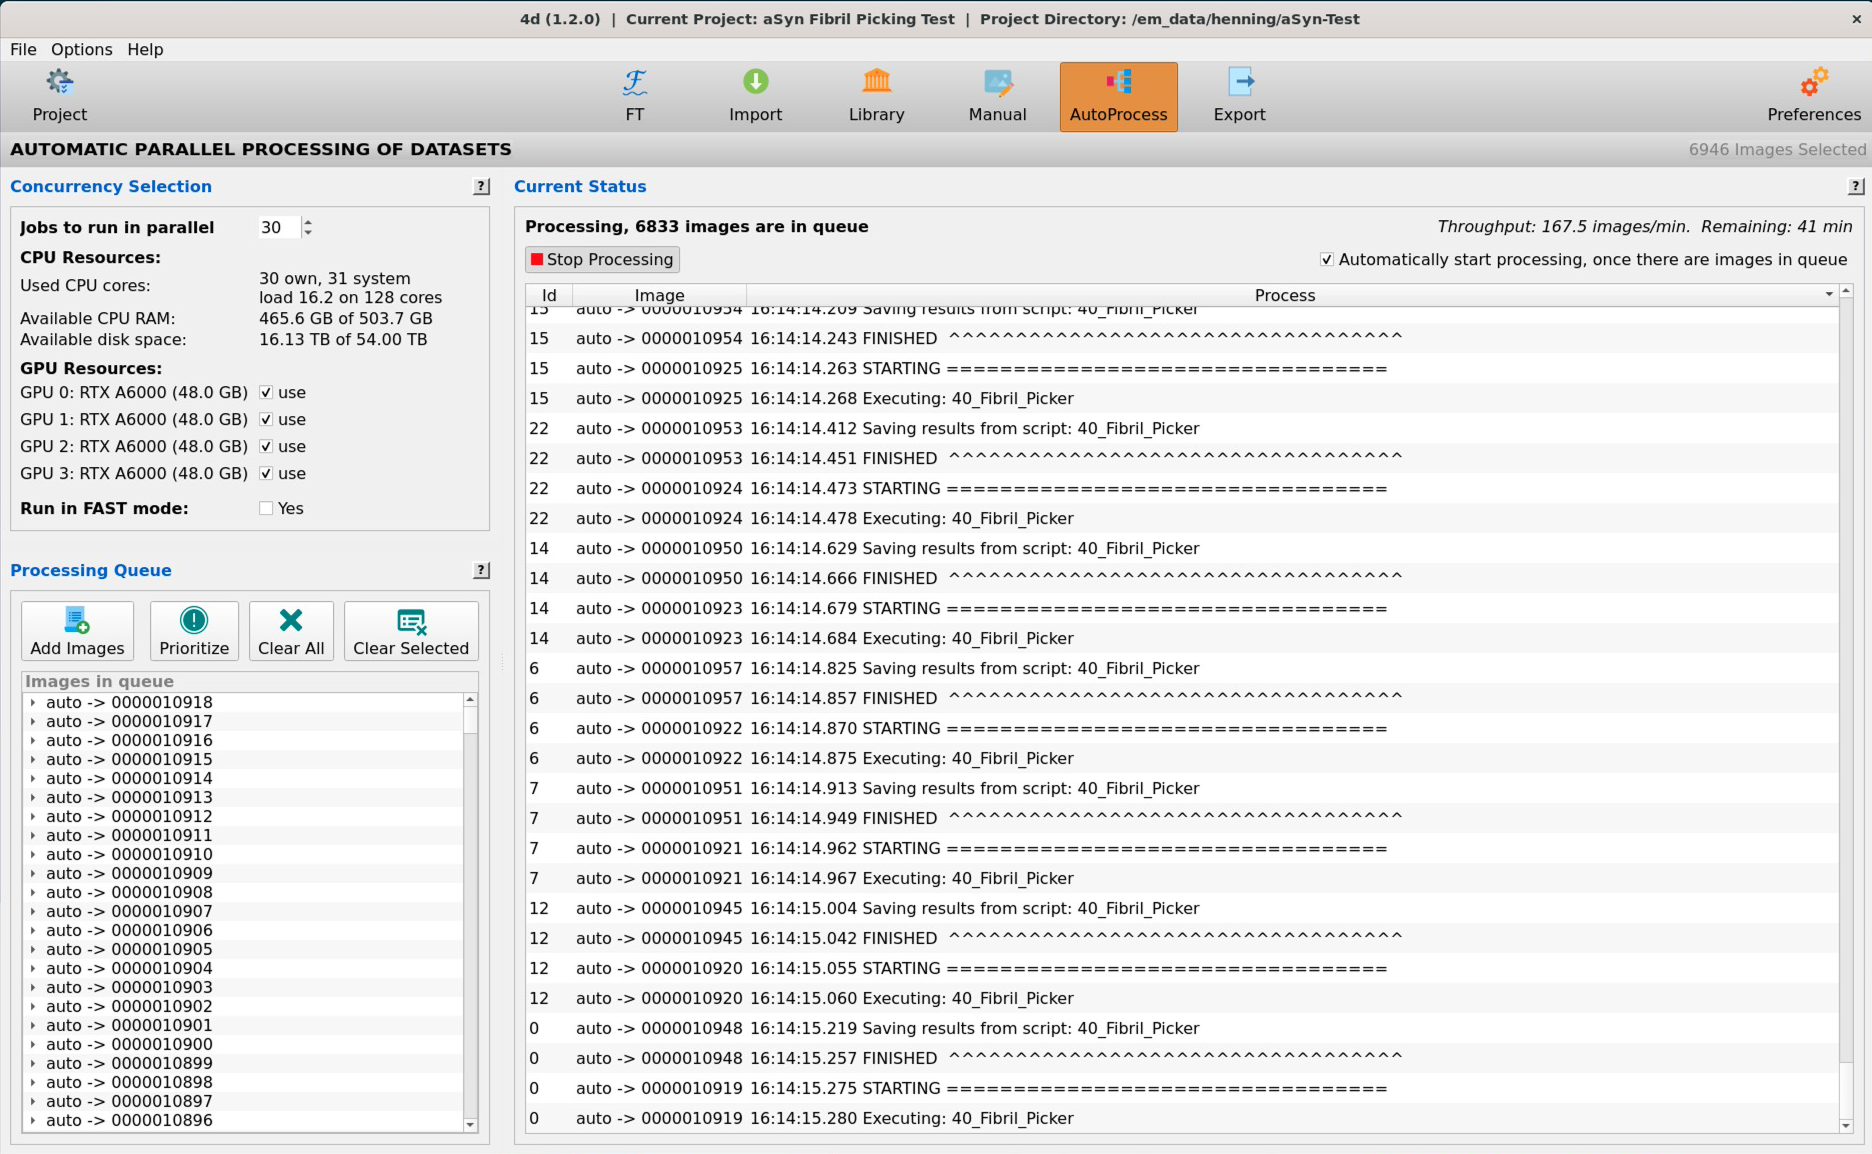Show help for Concurrency Selection
1872x1154 pixels.
tap(481, 186)
